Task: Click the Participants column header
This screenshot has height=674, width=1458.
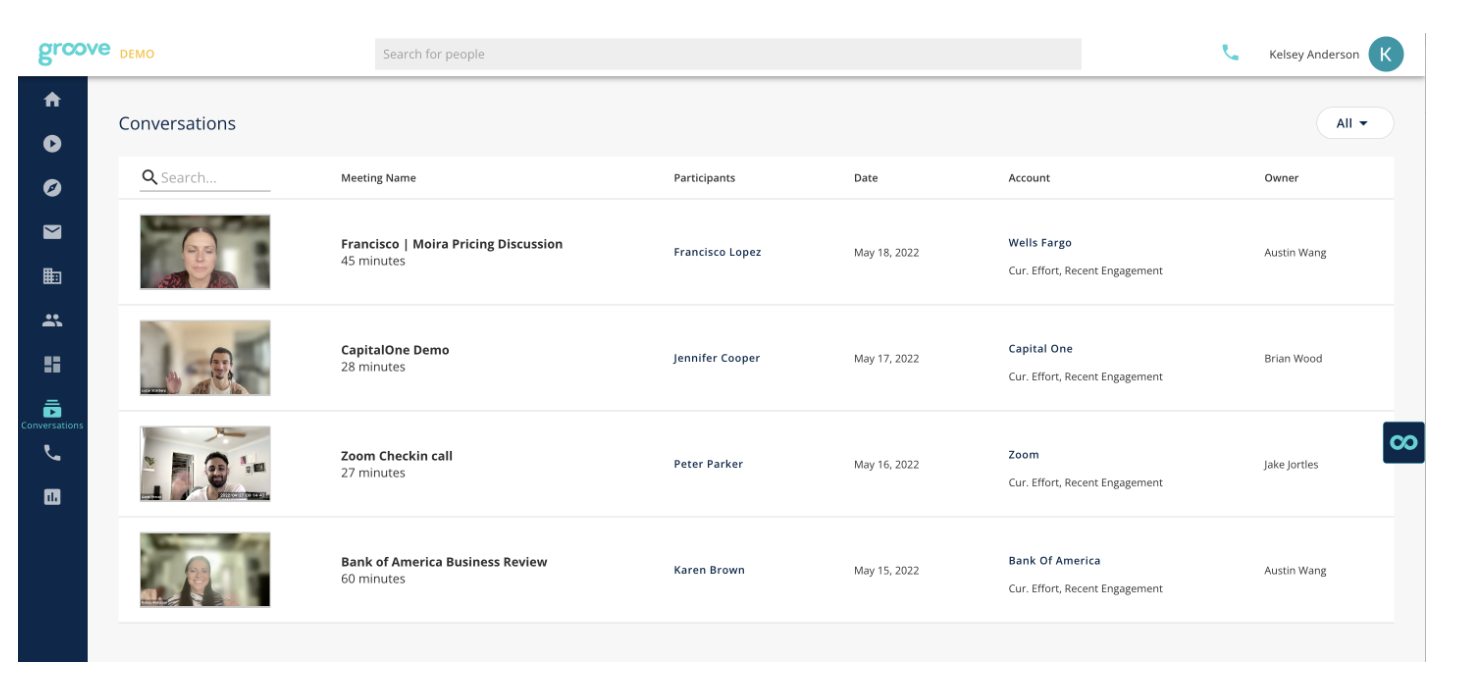Action: pos(704,178)
